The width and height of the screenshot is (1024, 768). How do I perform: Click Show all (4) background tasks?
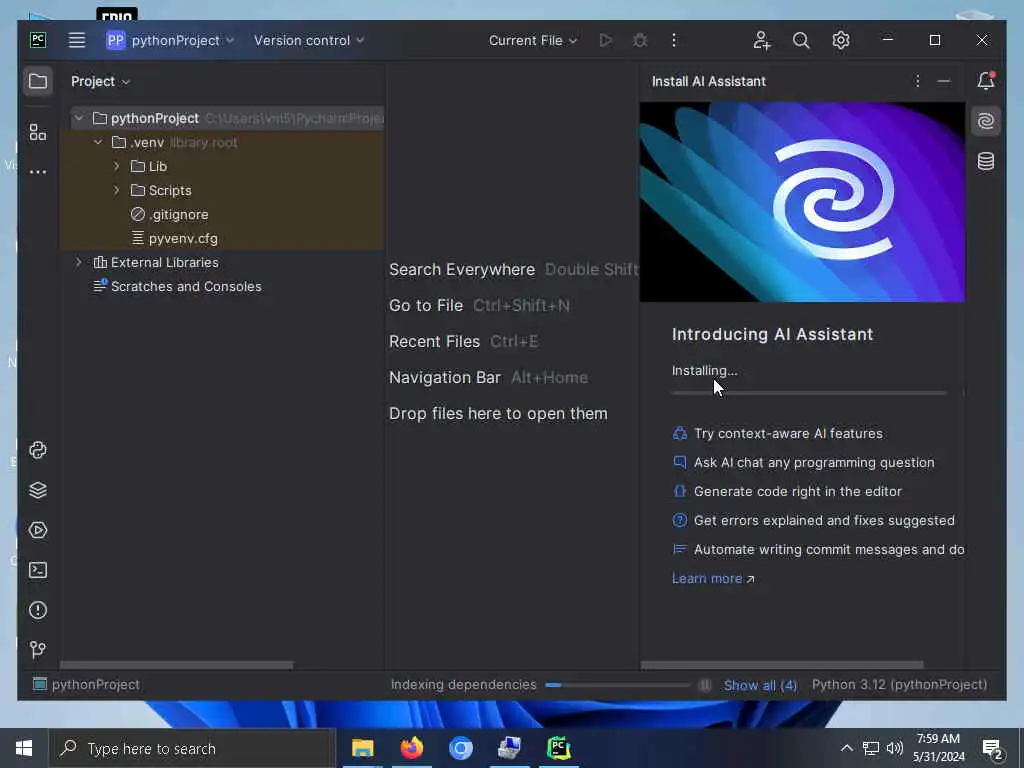[760, 685]
